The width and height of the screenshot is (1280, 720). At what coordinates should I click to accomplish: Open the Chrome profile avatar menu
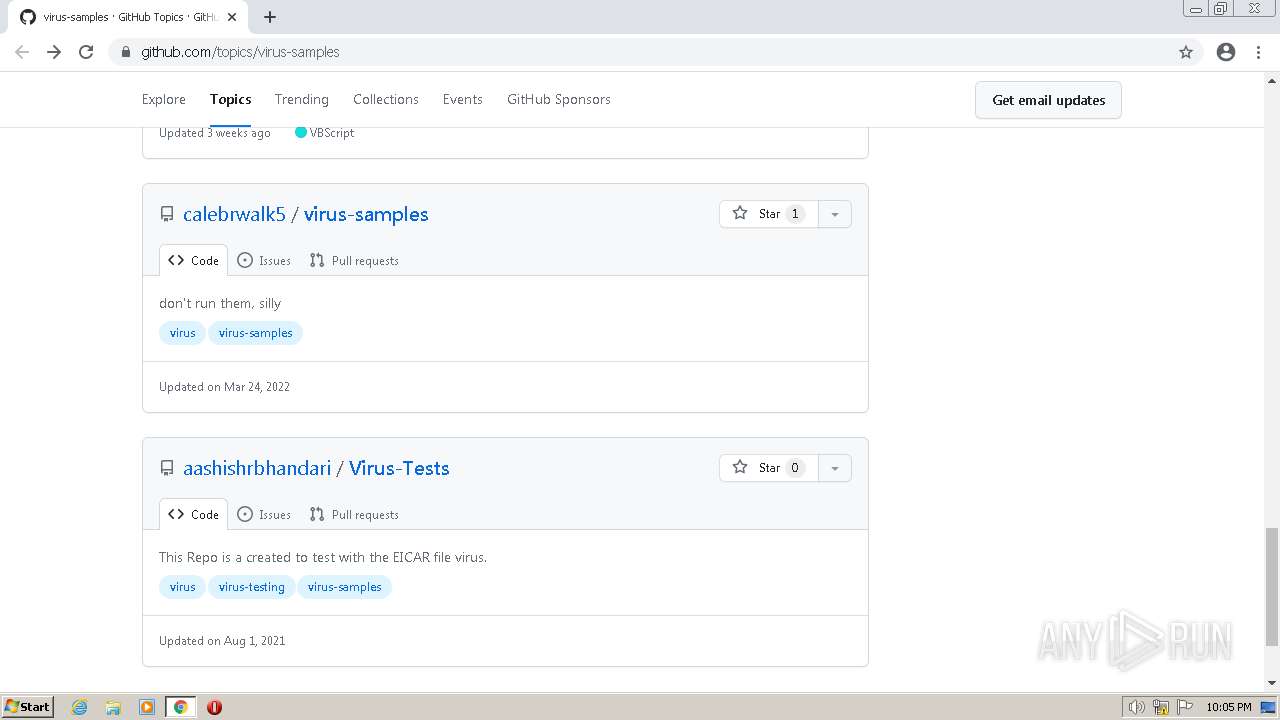click(x=1226, y=52)
